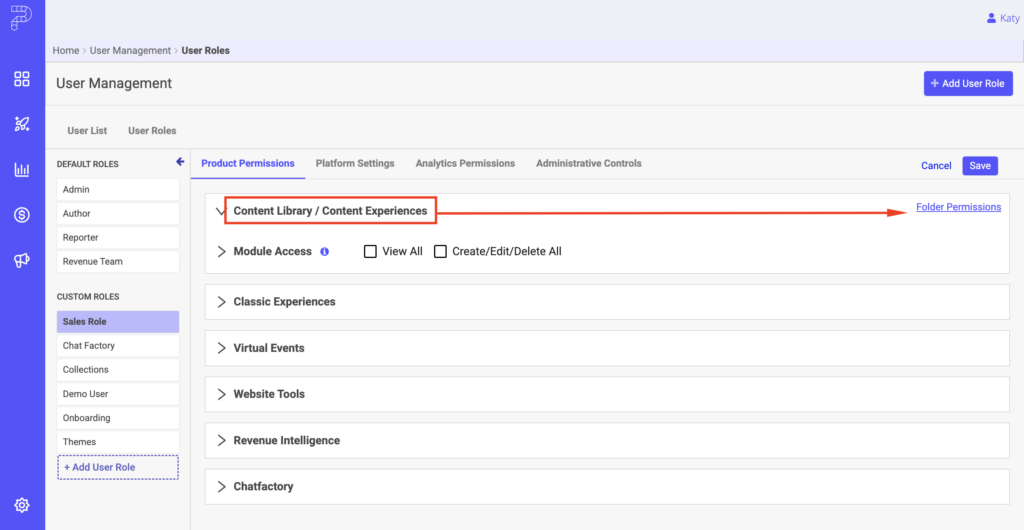Check the Create/Edit/Delete All checkbox
This screenshot has width=1024, height=530.
click(440, 251)
